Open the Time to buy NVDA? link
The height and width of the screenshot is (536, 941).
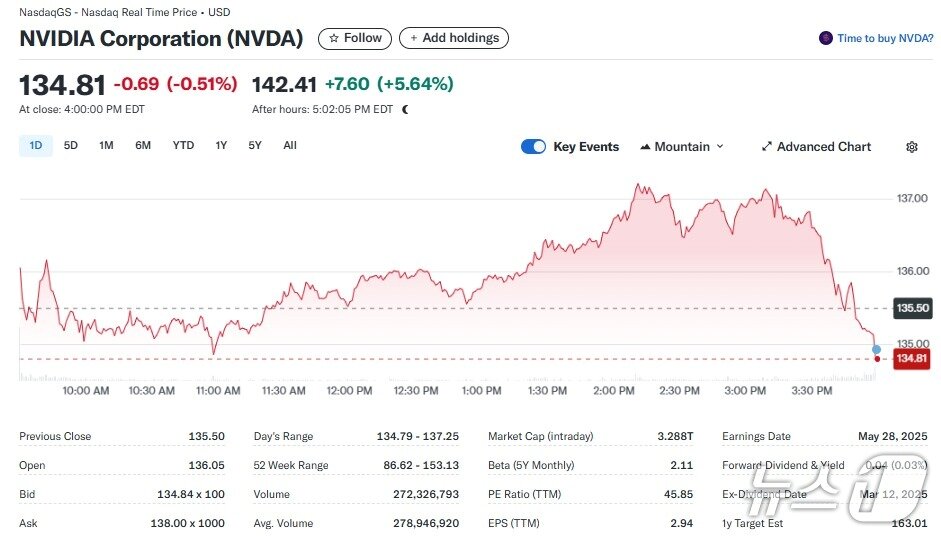[x=885, y=38]
